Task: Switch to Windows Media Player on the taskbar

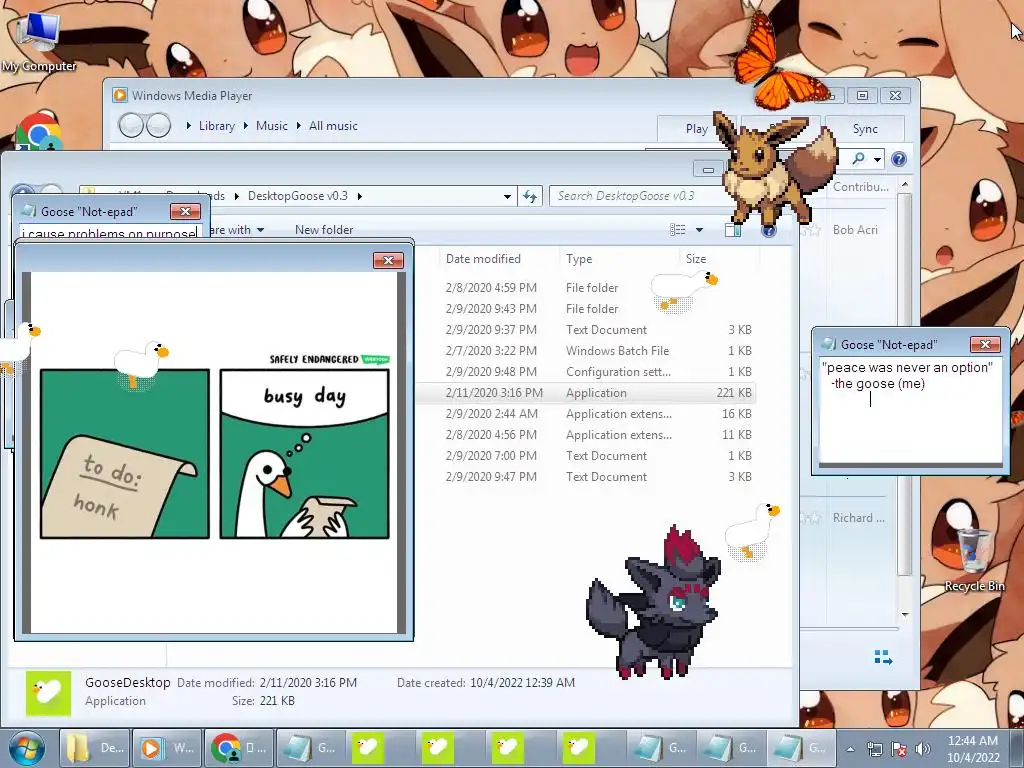Action: pyautogui.click(x=167, y=748)
